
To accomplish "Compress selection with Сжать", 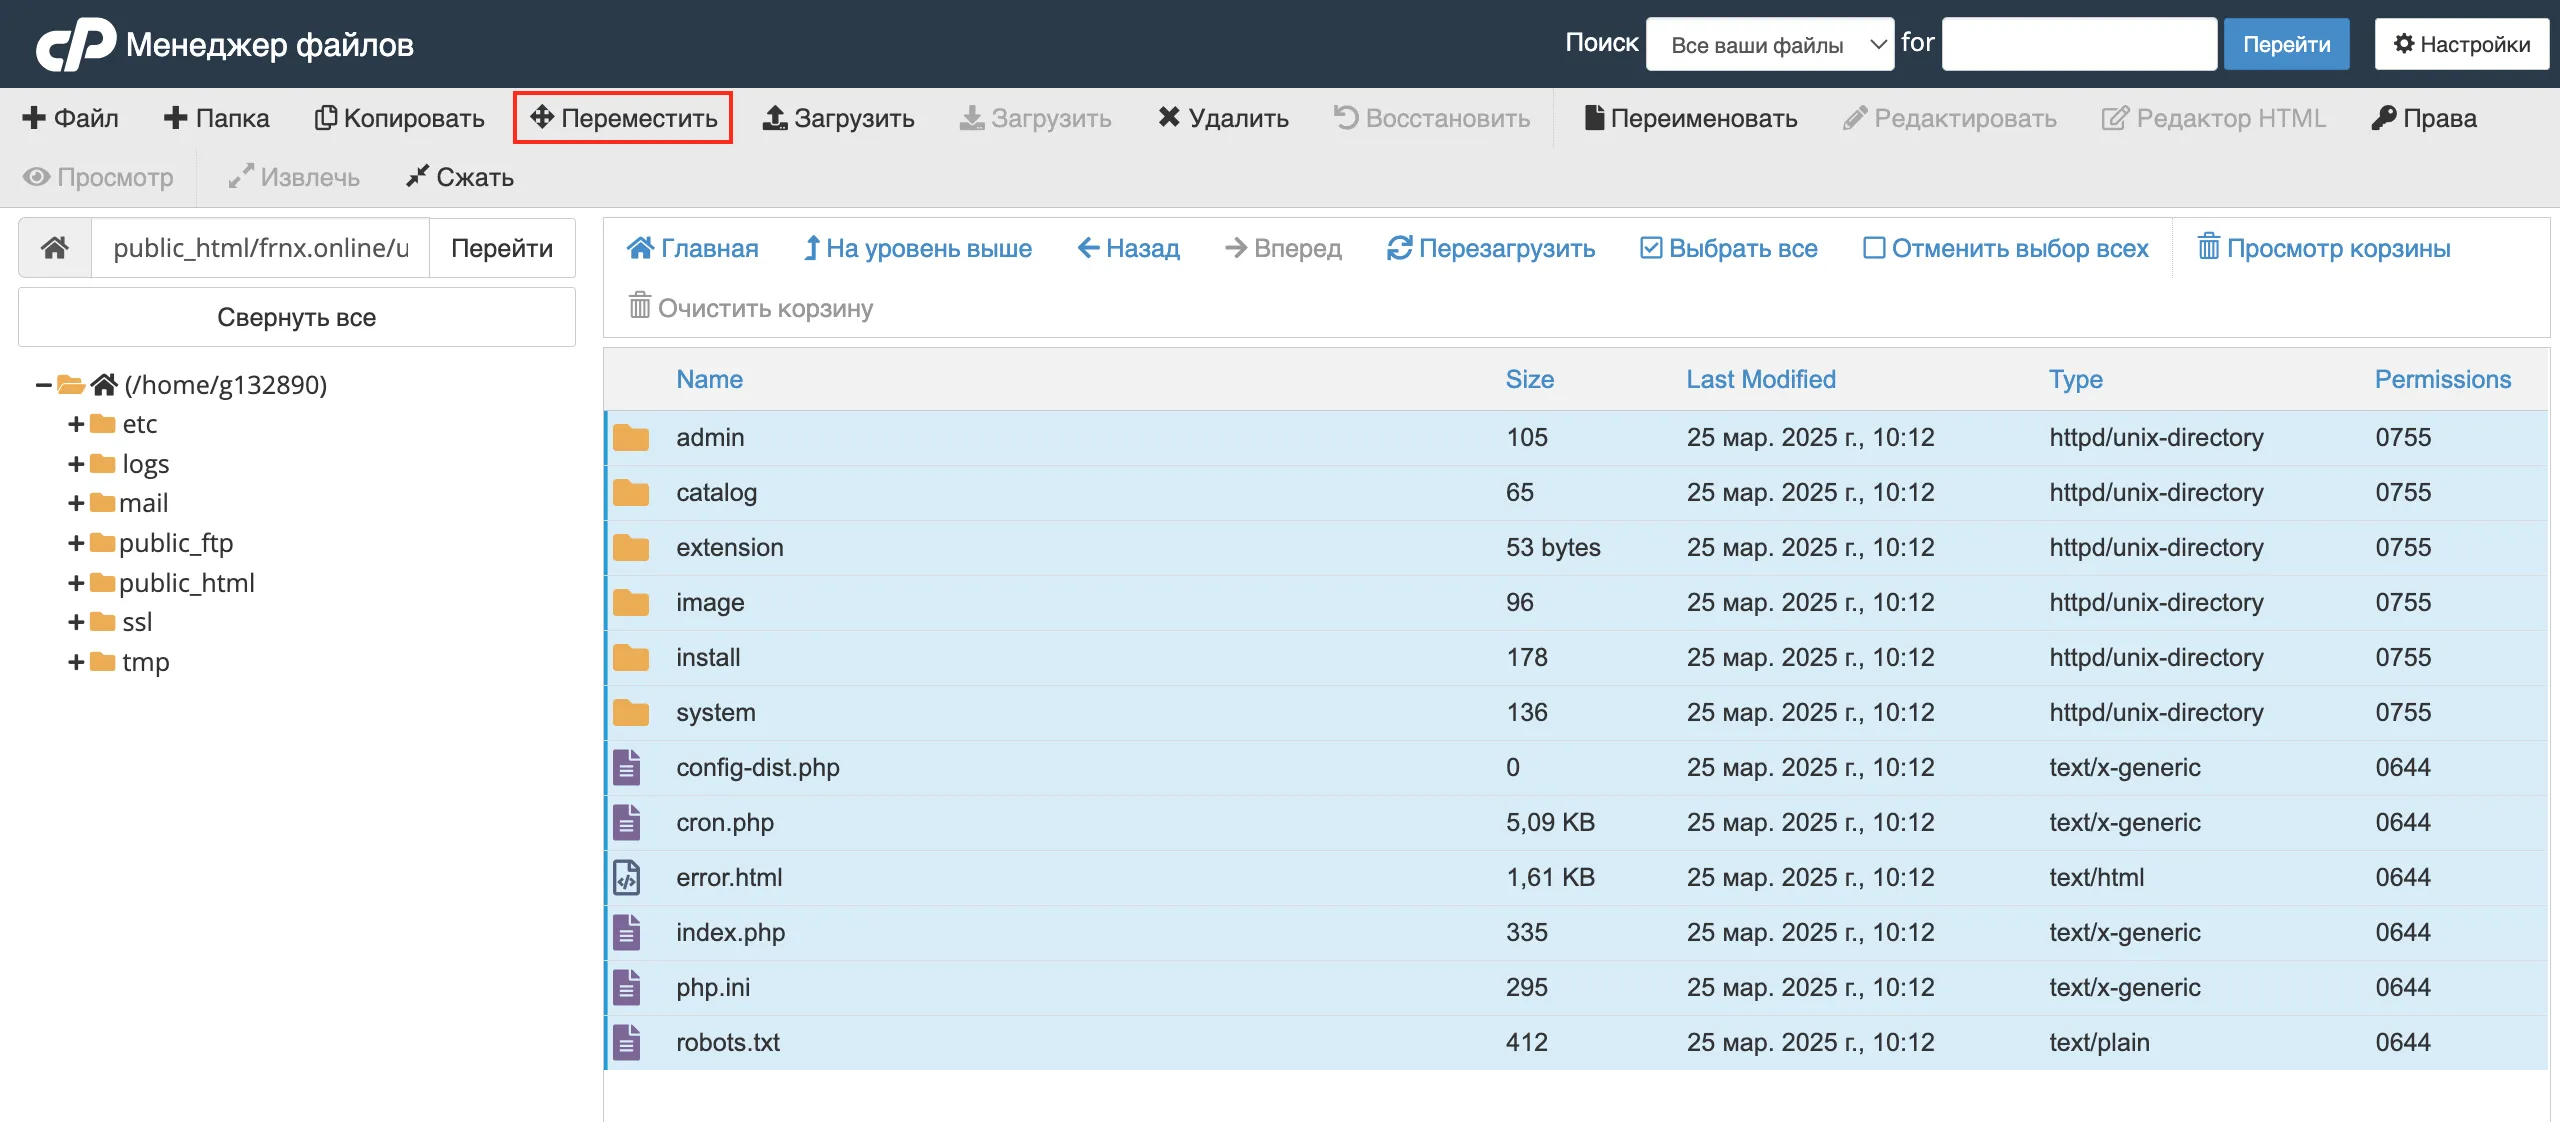I will pos(460,177).
